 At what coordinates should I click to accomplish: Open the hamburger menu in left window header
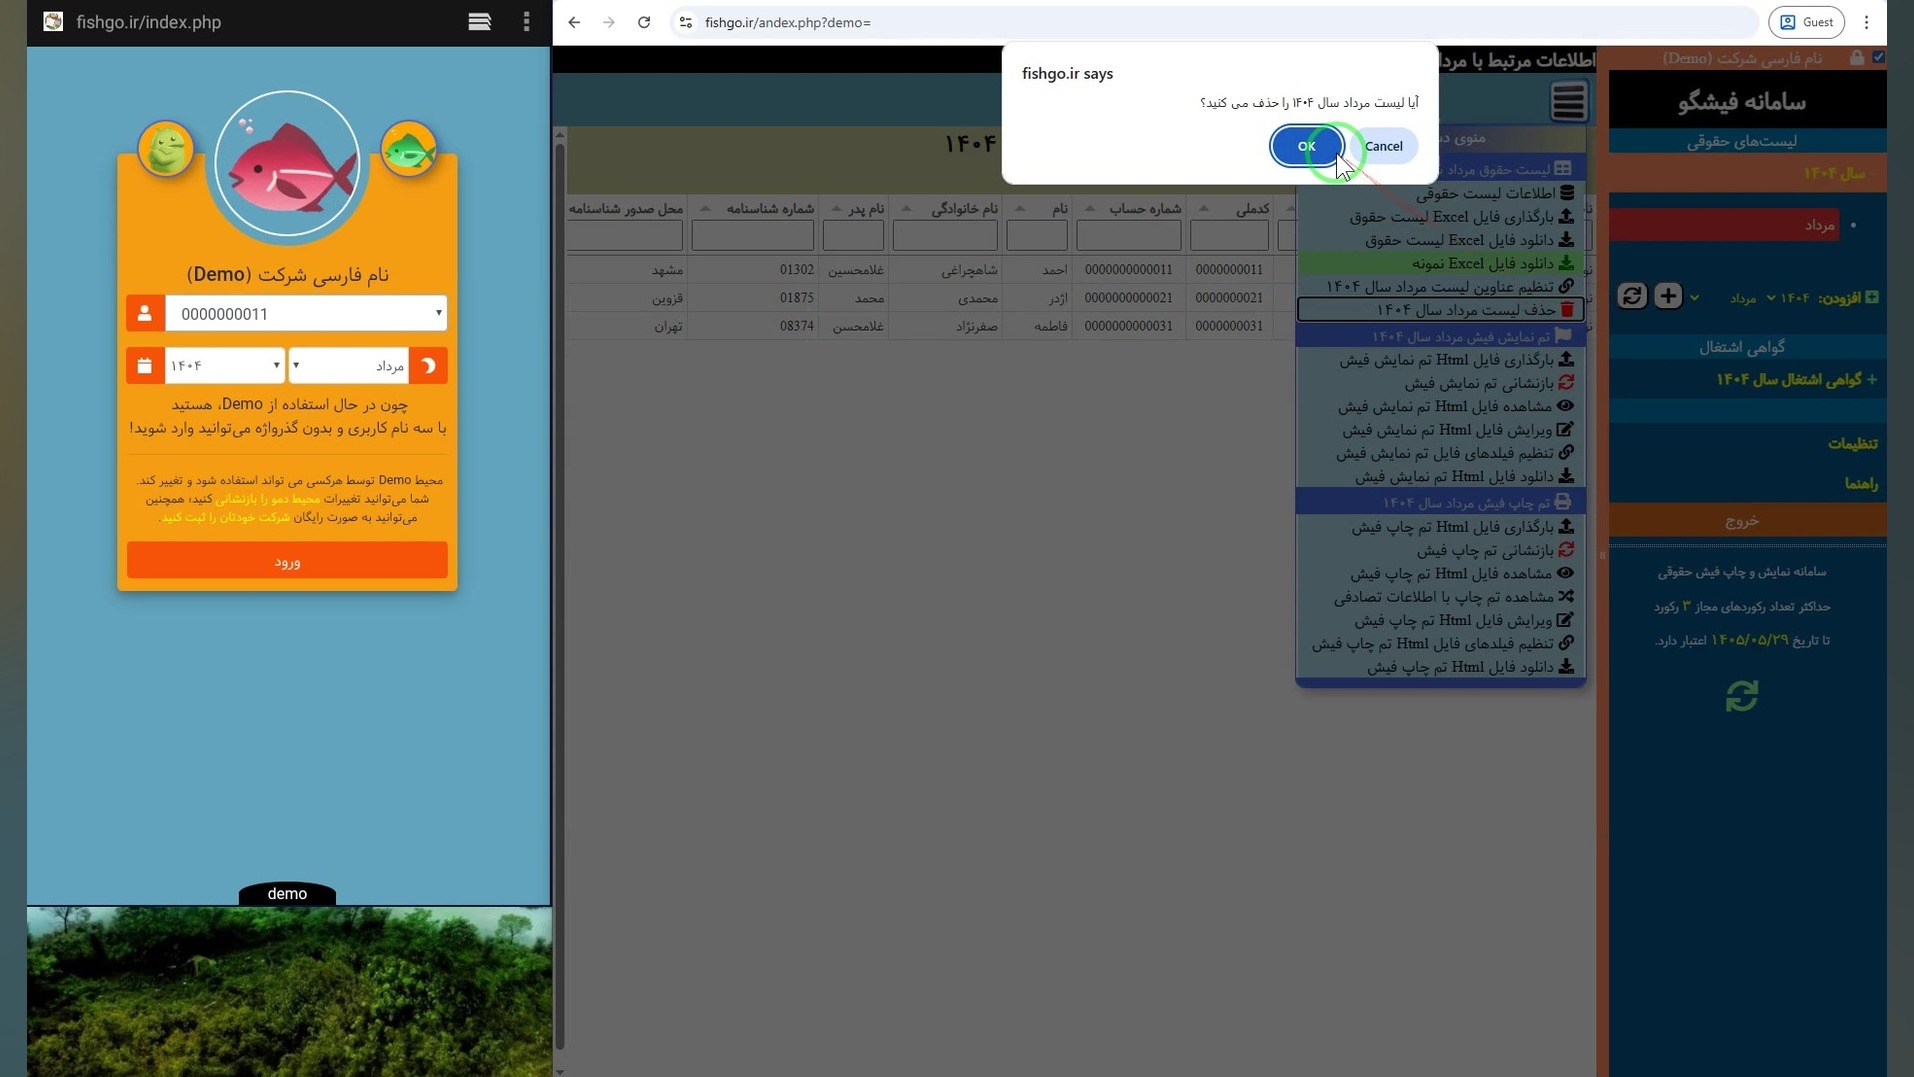[479, 22]
